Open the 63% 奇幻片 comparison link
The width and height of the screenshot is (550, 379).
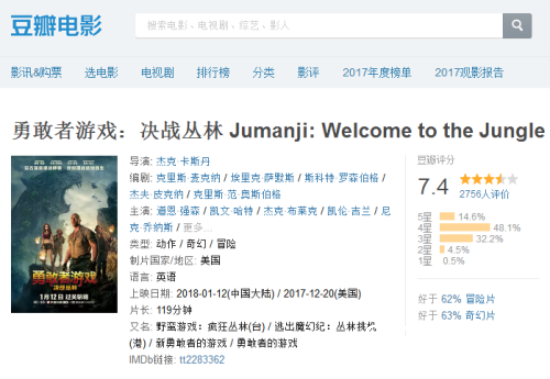click(468, 315)
